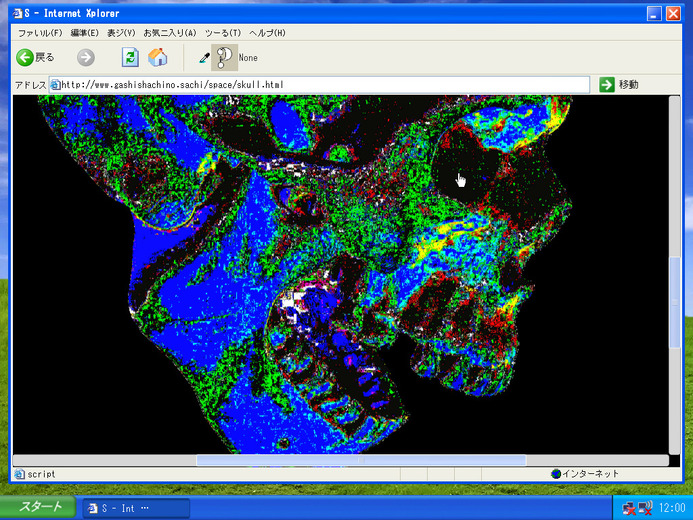This screenshot has height=520, width=693.
Task: Open the ツール(T) menu
Action: (x=222, y=33)
